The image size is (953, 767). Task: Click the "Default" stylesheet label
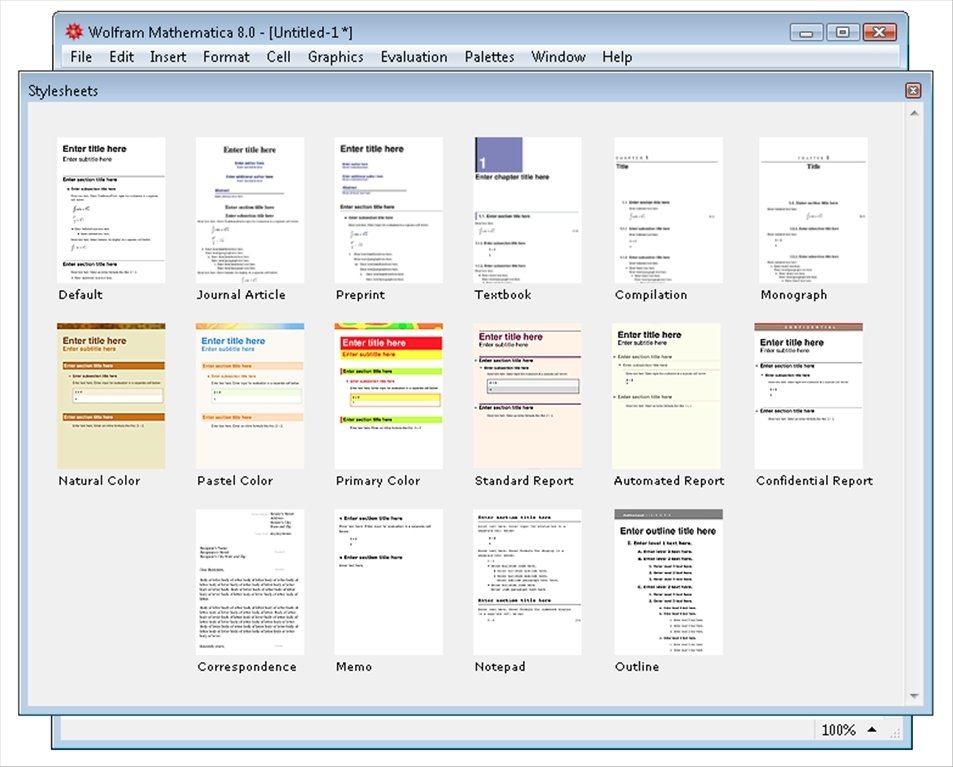[x=80, y=295]
